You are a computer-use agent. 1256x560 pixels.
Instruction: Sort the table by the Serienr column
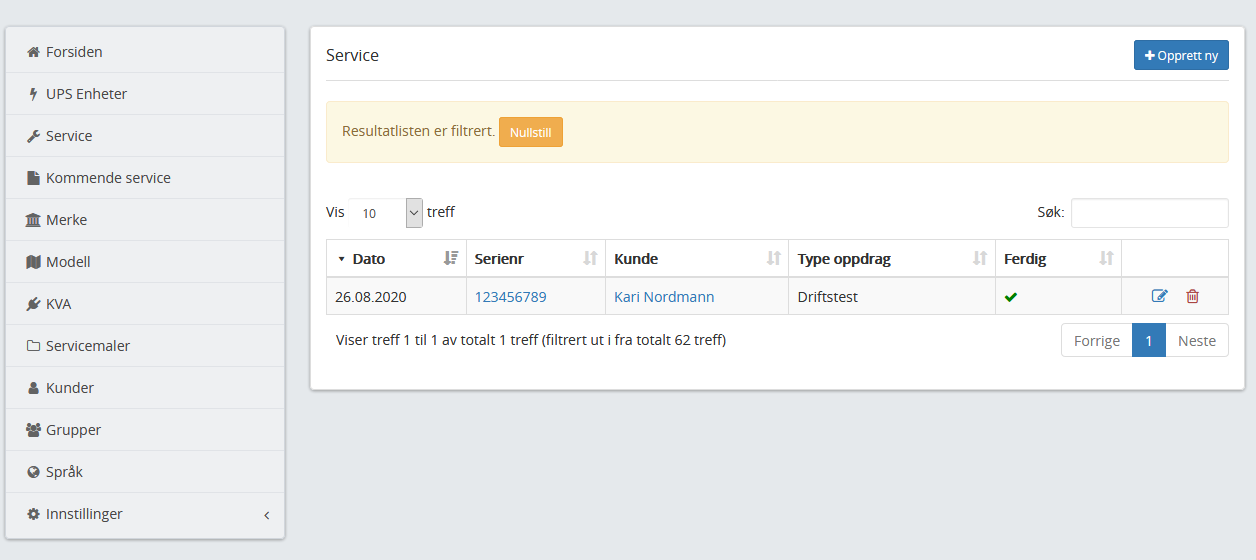(590, 258)
